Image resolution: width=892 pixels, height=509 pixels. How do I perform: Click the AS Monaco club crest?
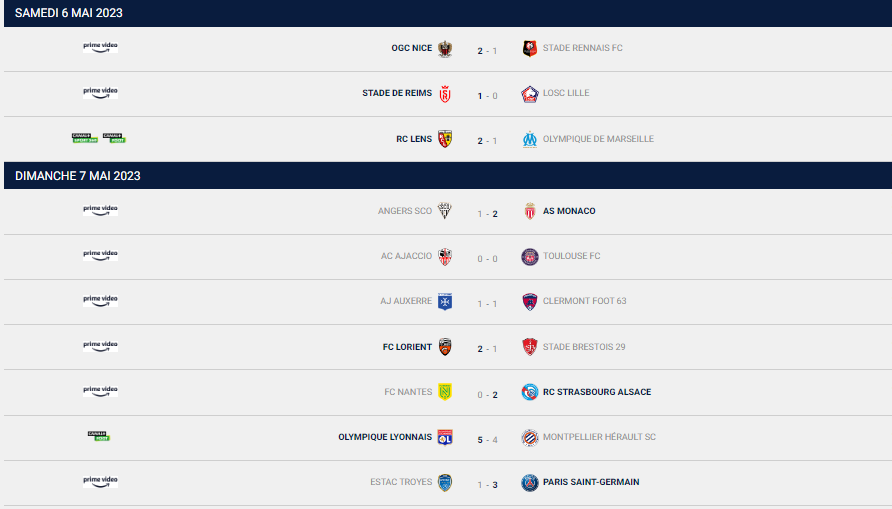coord(530,211)
